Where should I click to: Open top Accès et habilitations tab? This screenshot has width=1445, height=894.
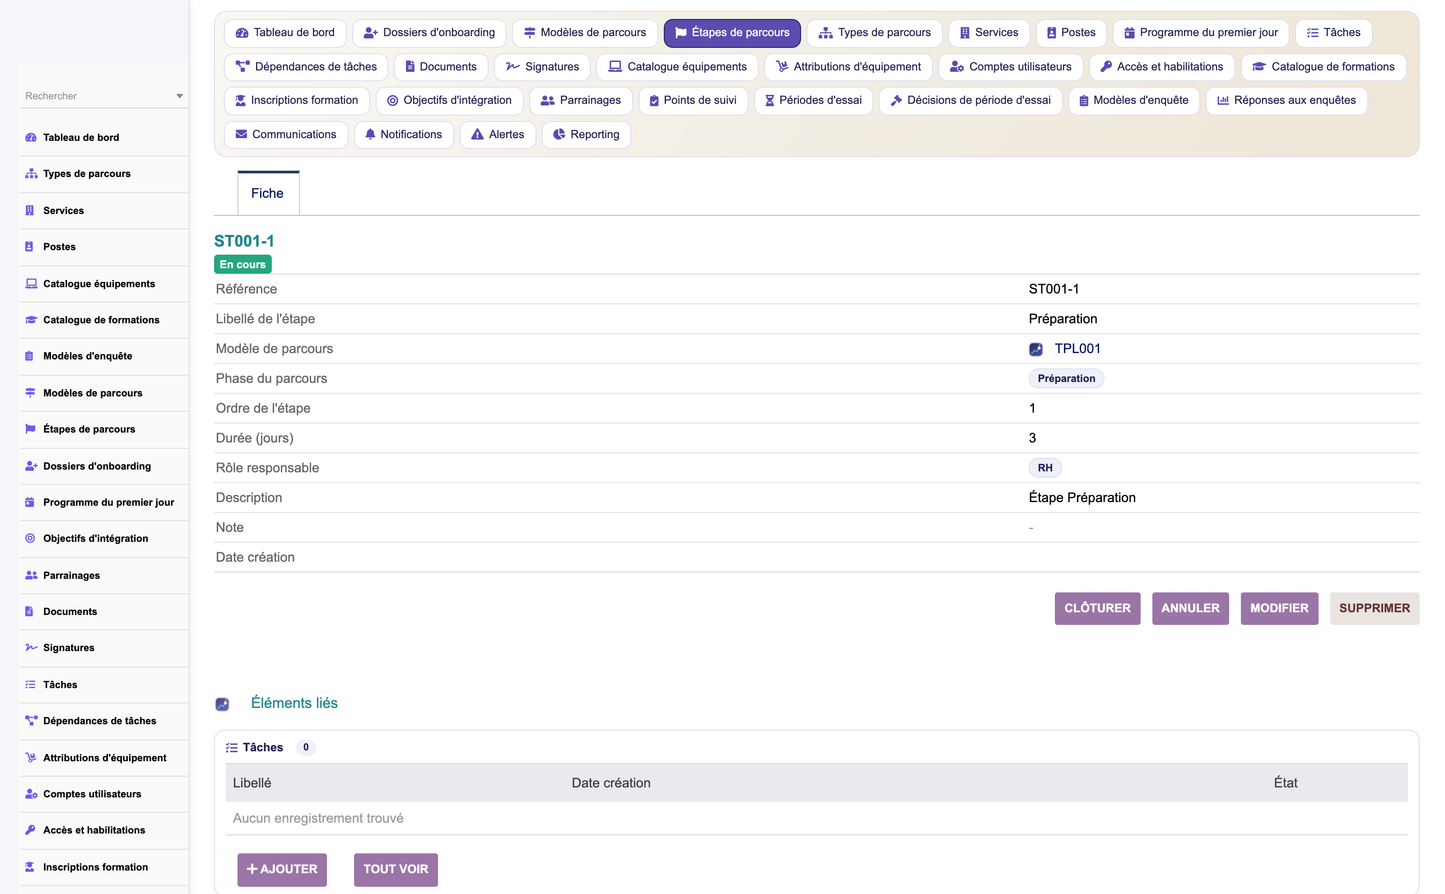(1161, 67)
